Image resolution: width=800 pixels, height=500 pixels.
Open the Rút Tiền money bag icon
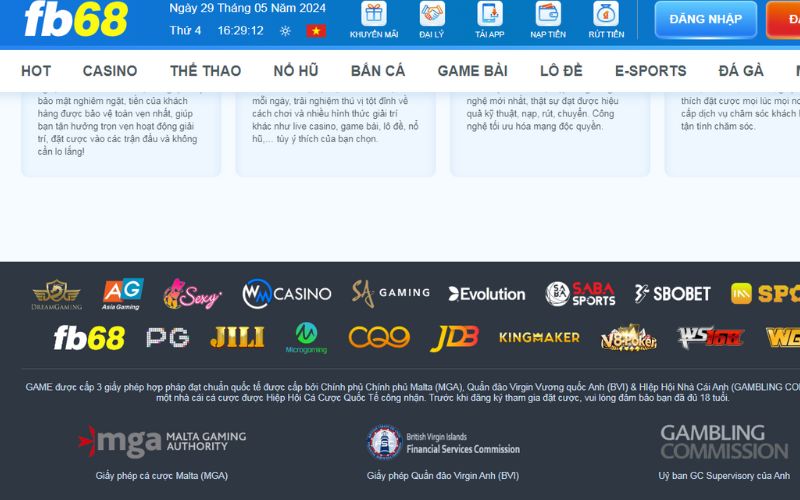(606, 14)
